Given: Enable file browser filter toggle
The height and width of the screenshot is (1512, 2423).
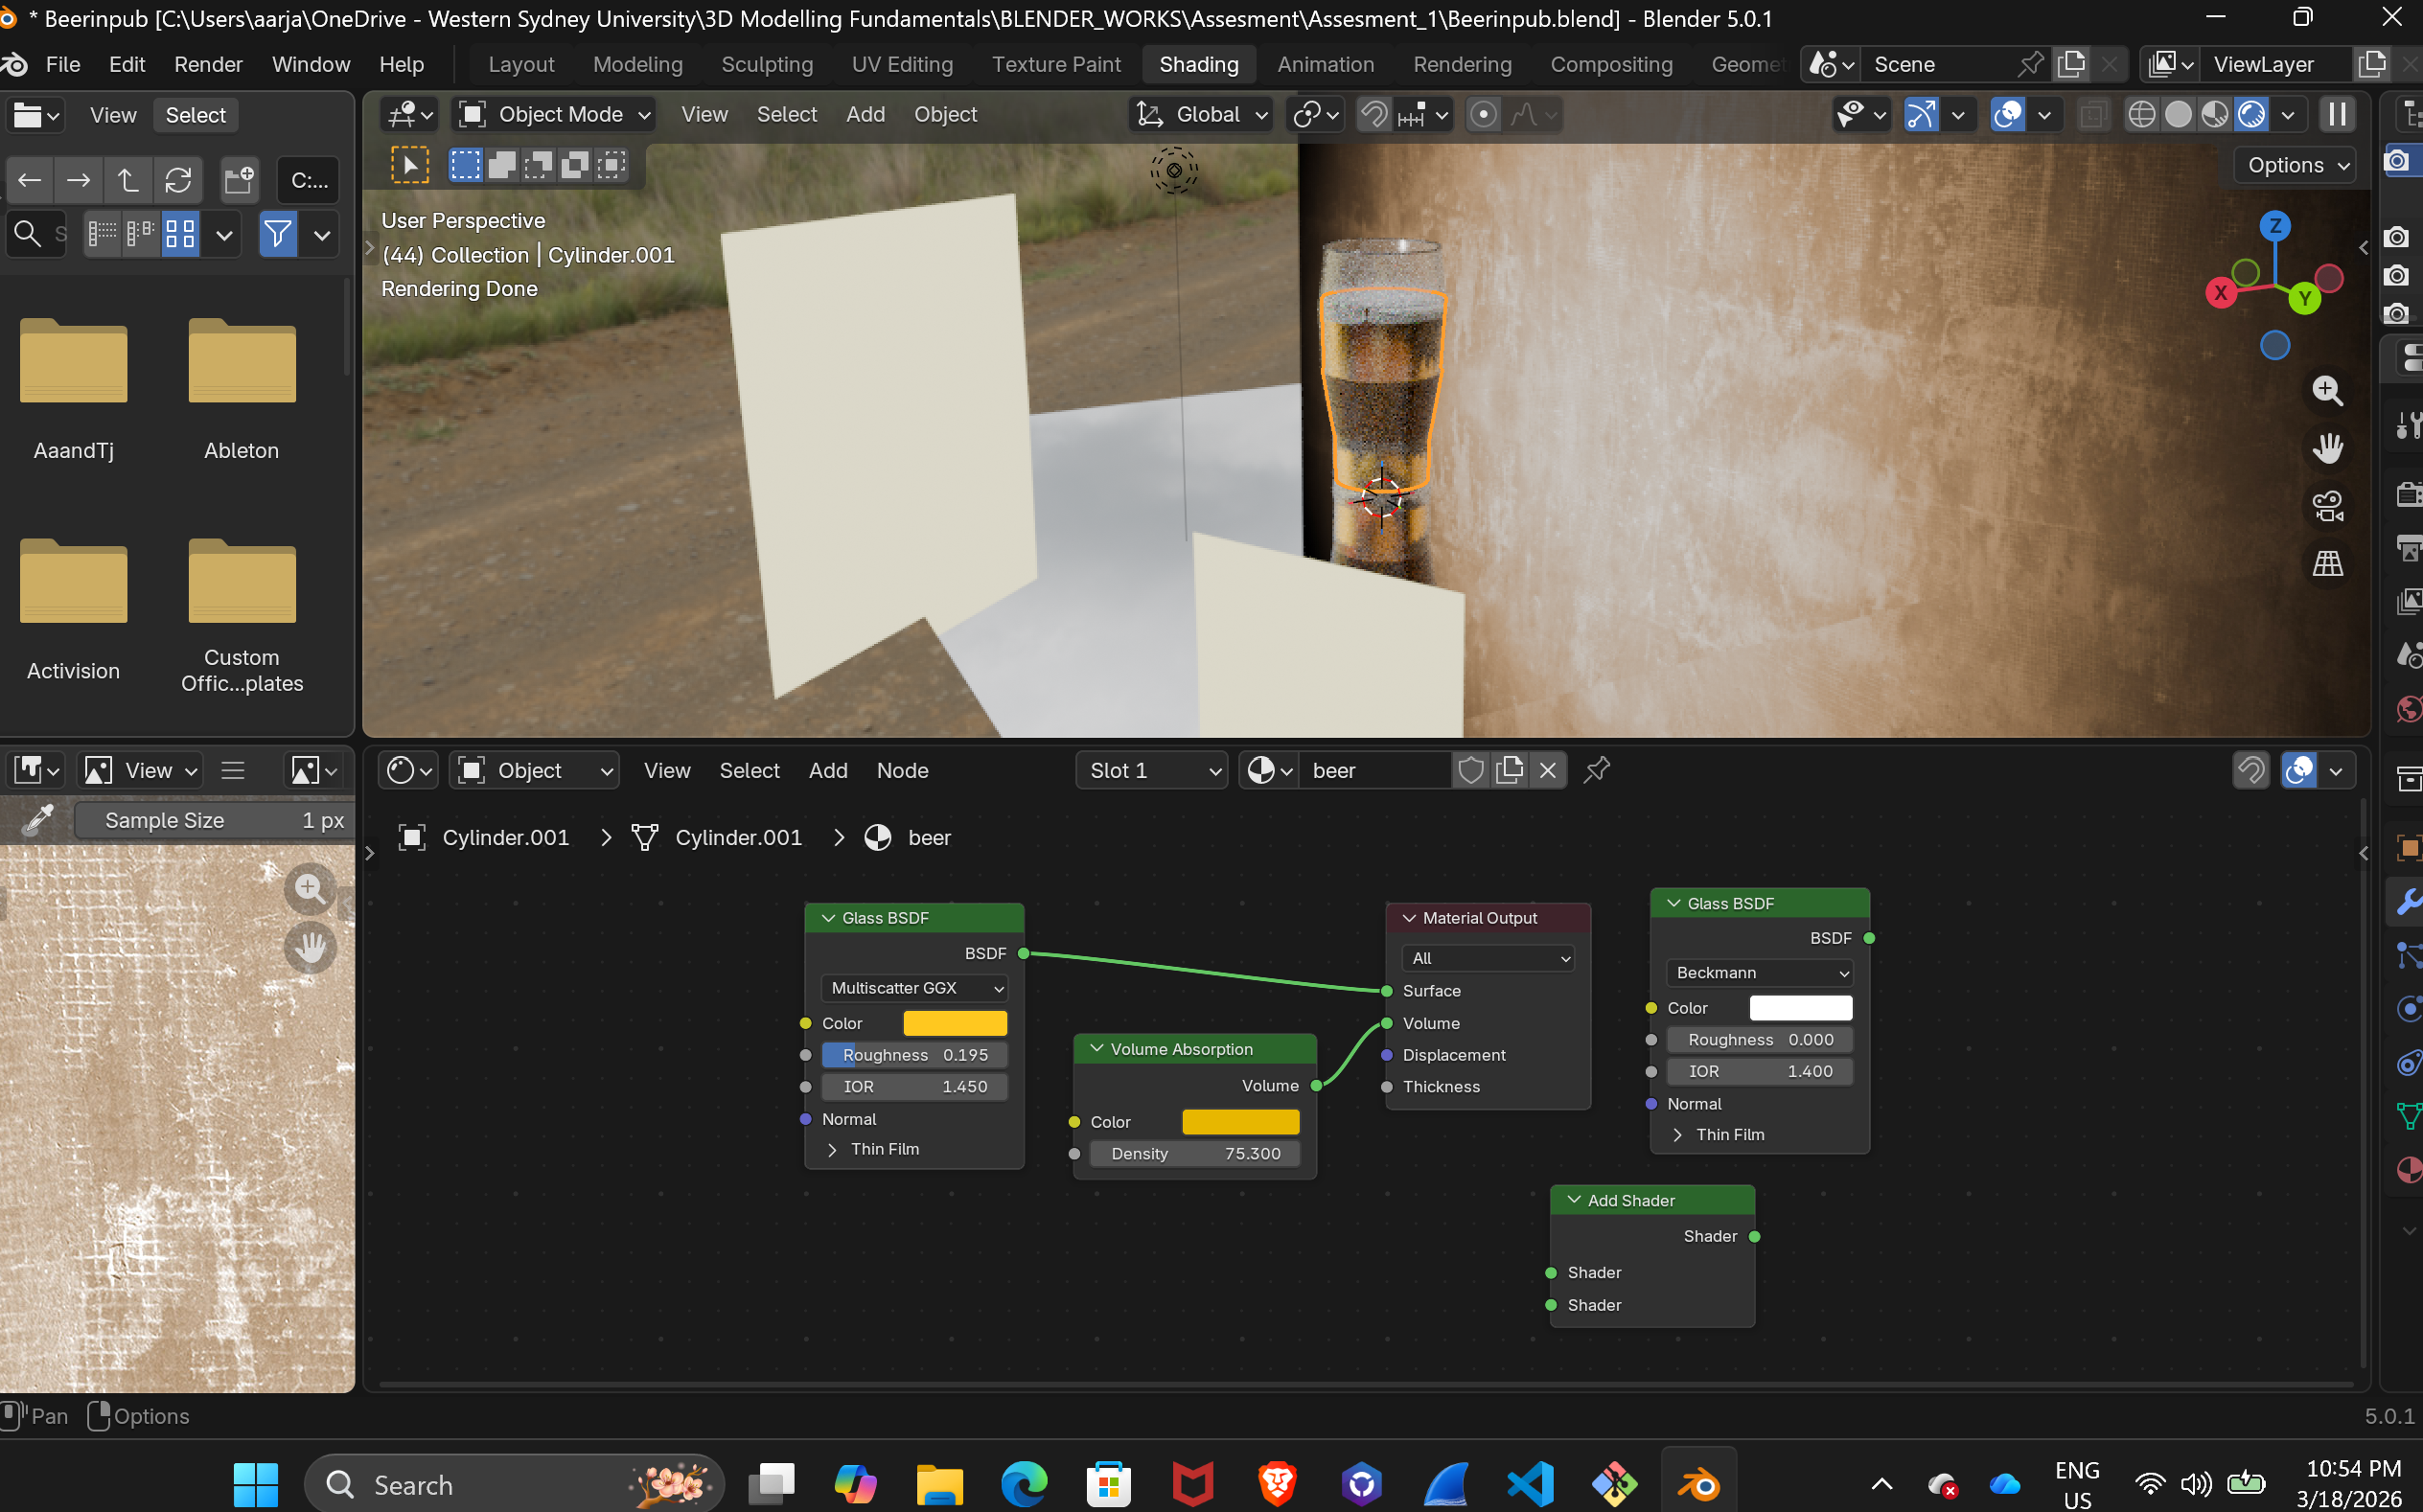Looking at the screenshot, I should coord(278,235).
